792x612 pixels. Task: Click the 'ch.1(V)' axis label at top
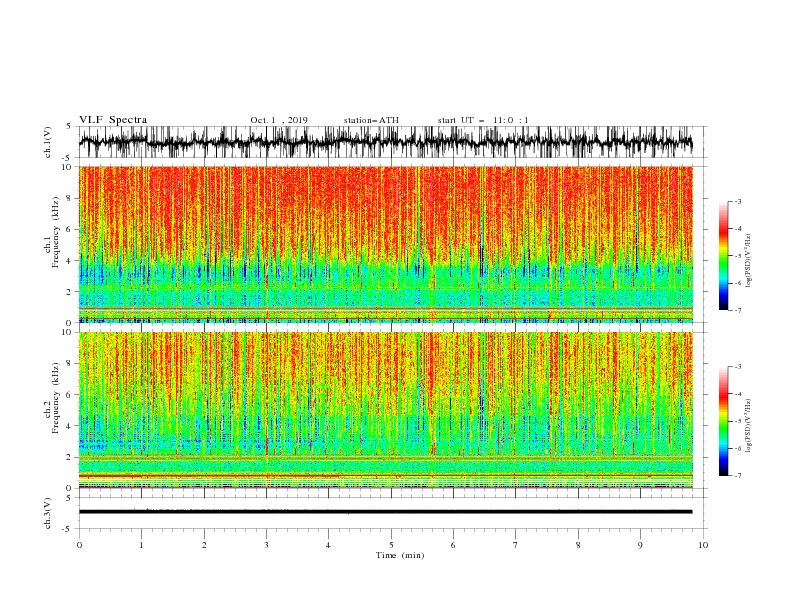(x=48, y=142)
